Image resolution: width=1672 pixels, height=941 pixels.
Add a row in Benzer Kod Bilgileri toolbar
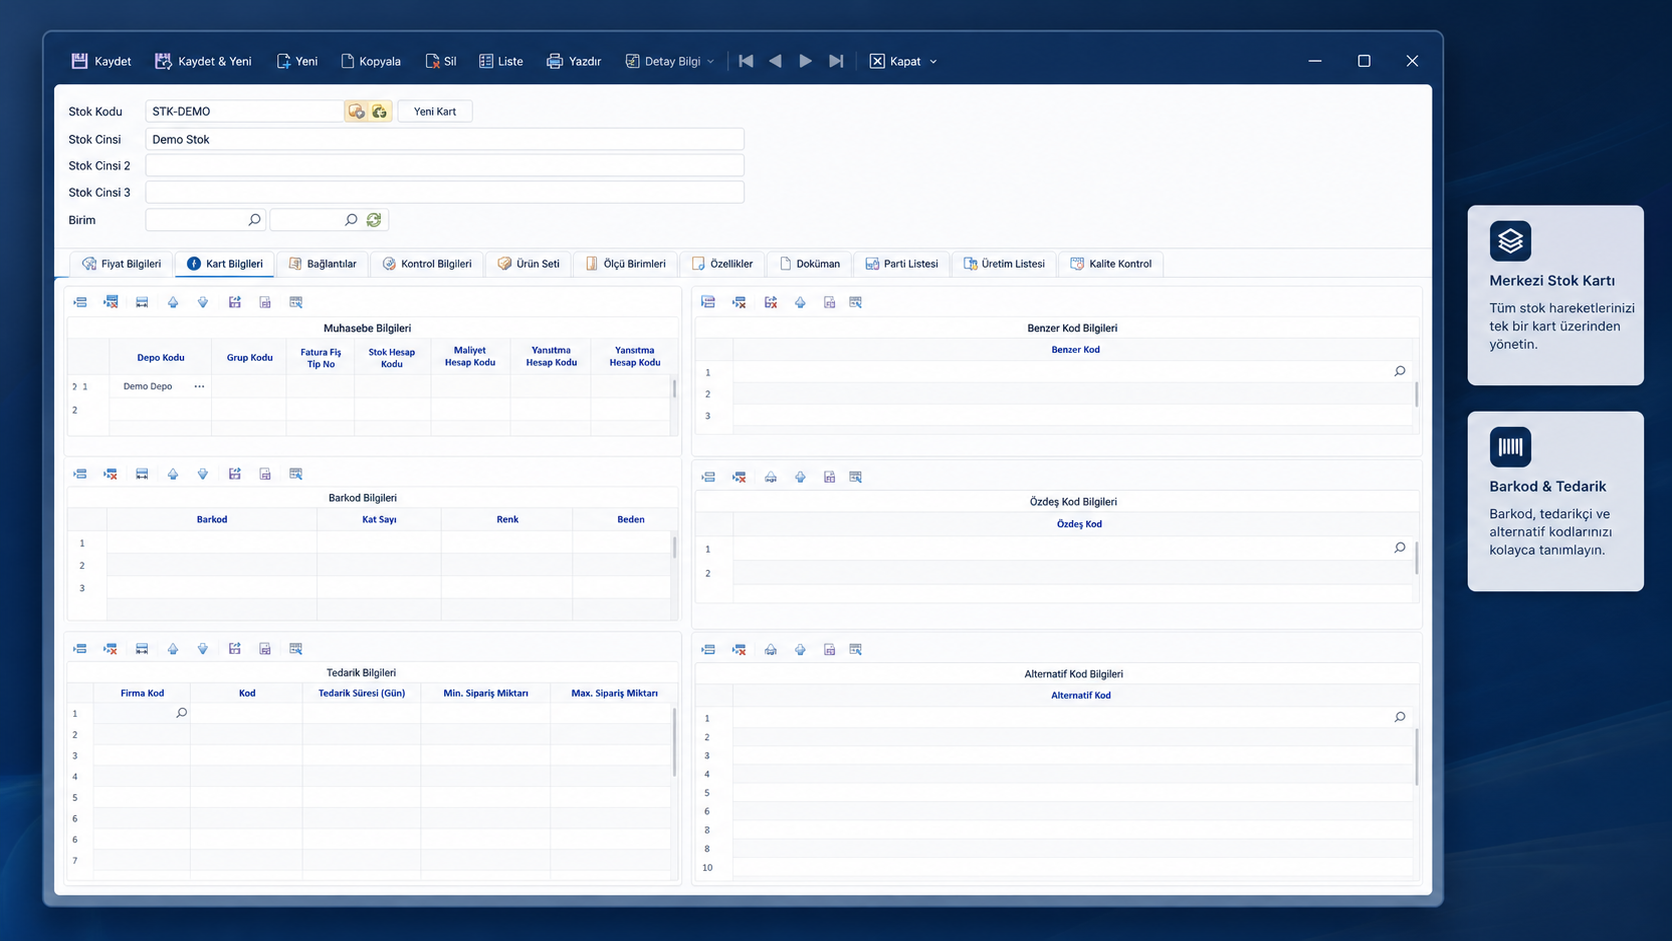tap(708, 302)
